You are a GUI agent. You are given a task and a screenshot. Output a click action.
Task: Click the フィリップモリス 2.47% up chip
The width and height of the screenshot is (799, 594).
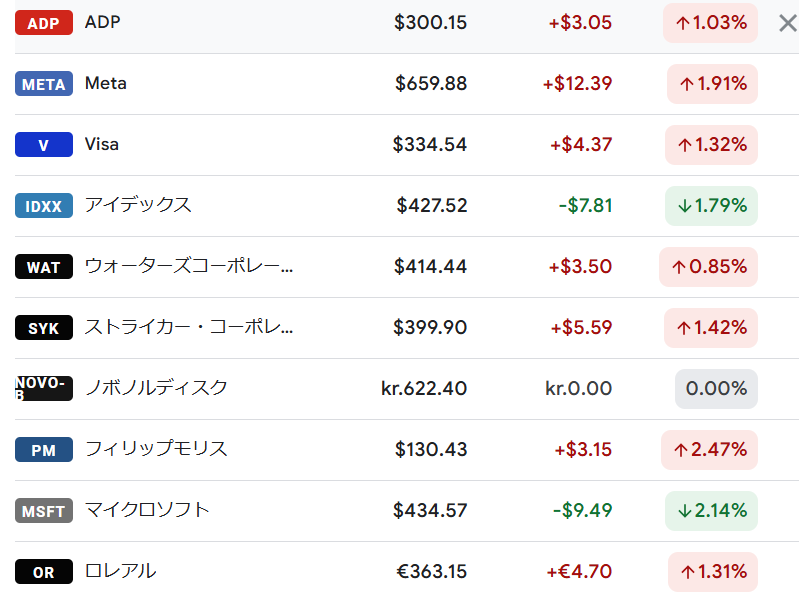710,450
